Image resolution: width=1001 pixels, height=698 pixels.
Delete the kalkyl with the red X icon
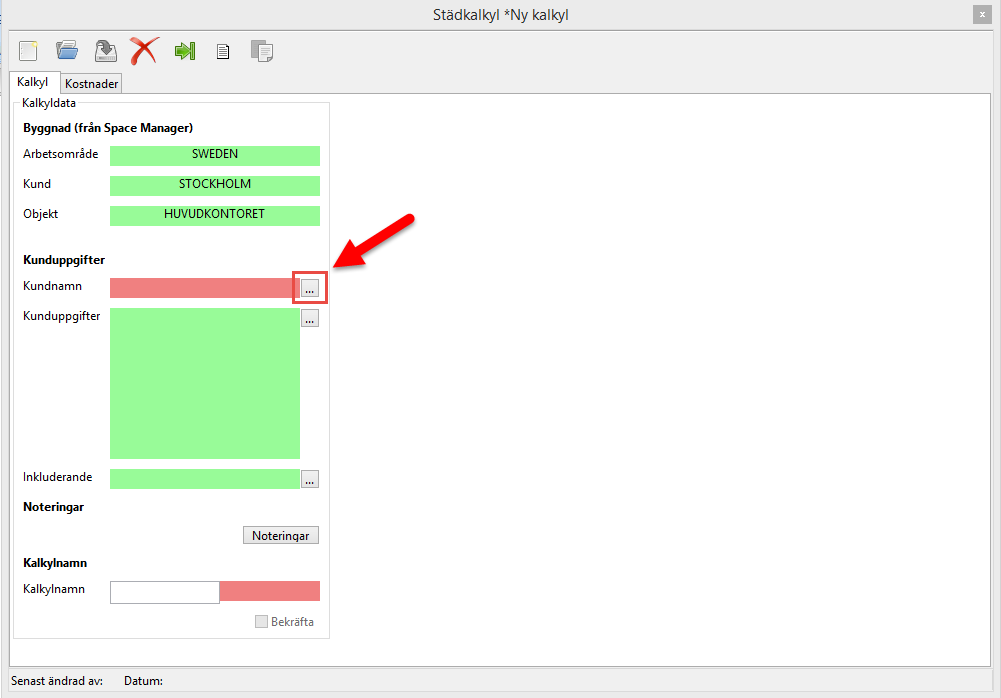point(145,51)
